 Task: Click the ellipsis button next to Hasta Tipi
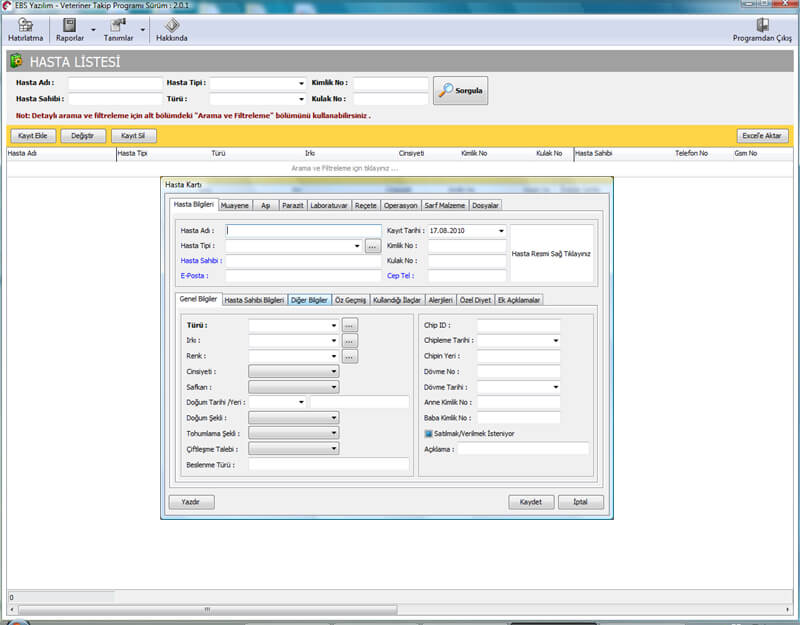pos(372,245)
